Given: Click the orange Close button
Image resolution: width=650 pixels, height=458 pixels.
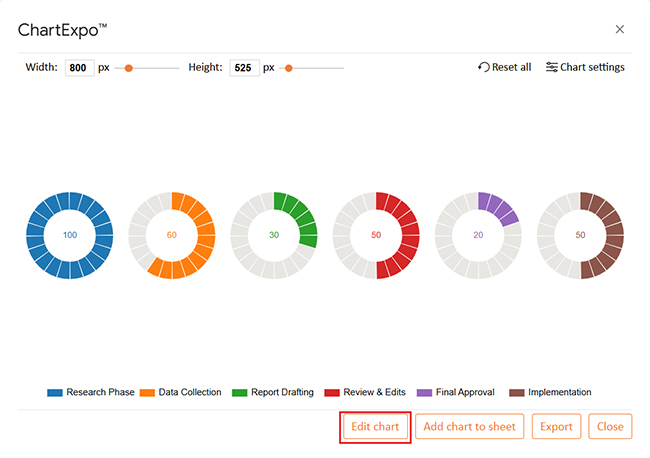Looking at the screenshot, I should pos(610,426).
